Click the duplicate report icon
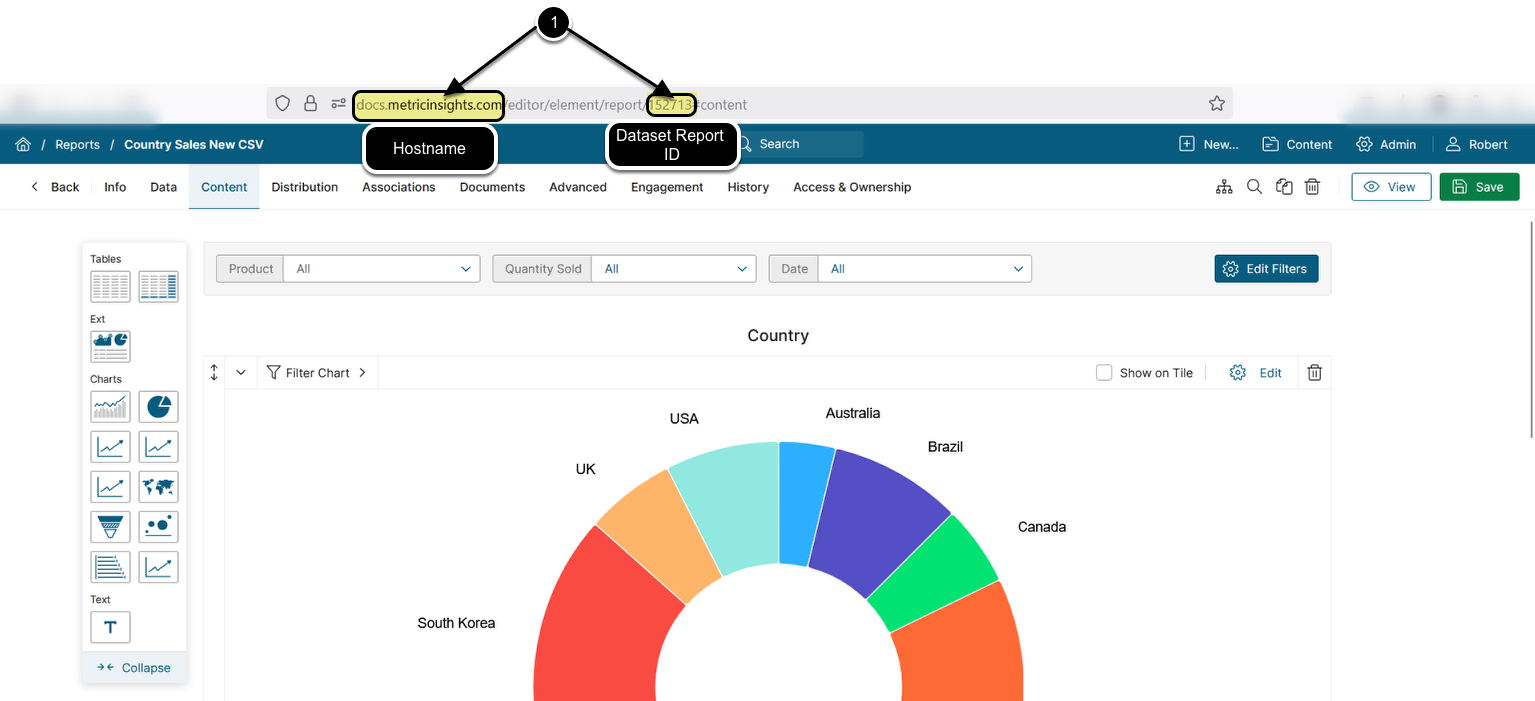The width and height of the screenshot is (1535, 701). 1284,187
